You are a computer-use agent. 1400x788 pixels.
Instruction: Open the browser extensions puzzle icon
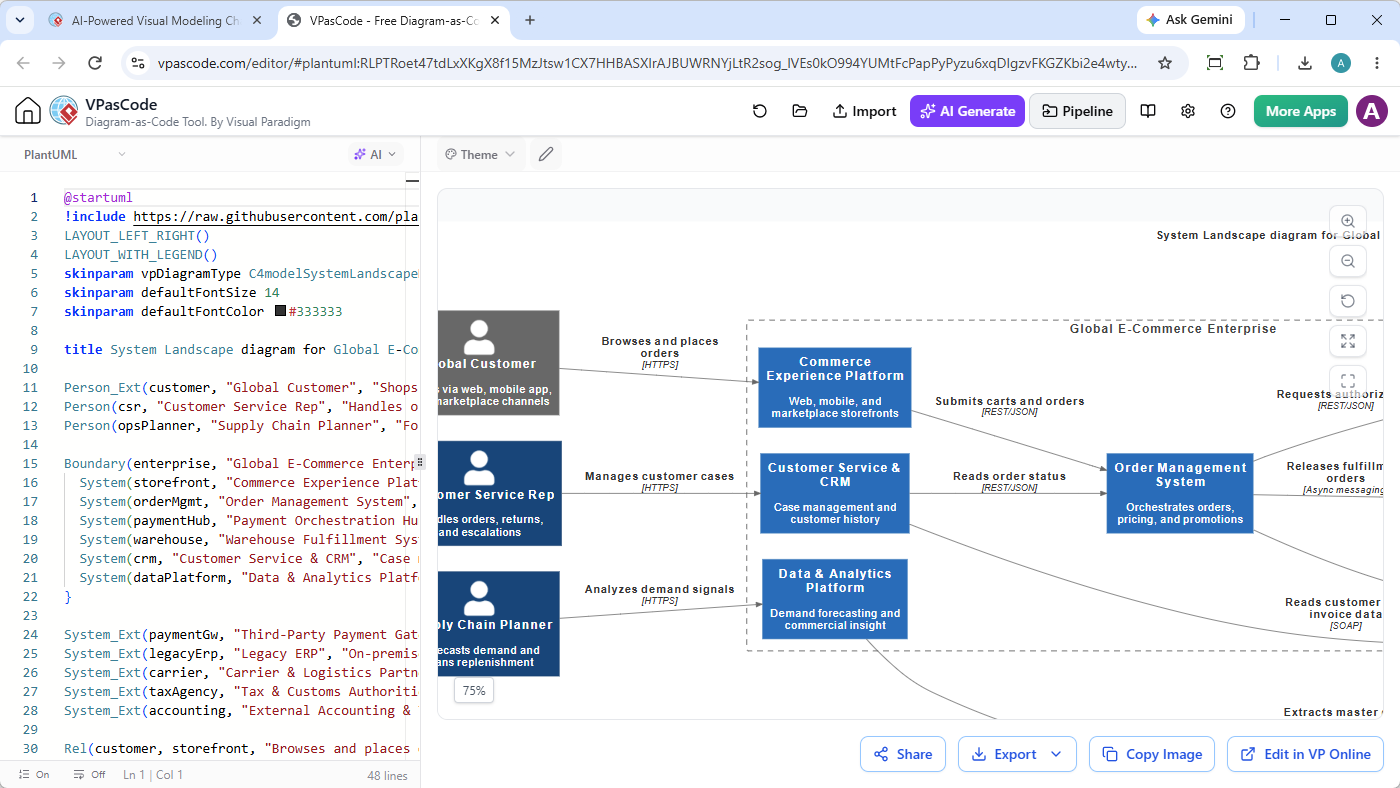pos(1251,63)
